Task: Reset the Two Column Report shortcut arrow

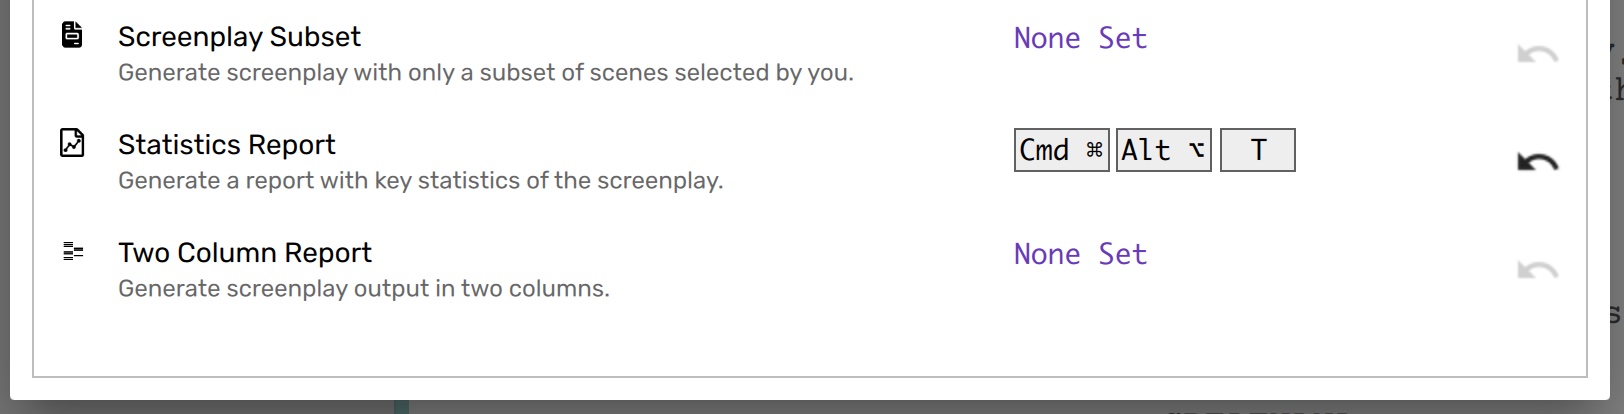Action: tap(1537, 270)
